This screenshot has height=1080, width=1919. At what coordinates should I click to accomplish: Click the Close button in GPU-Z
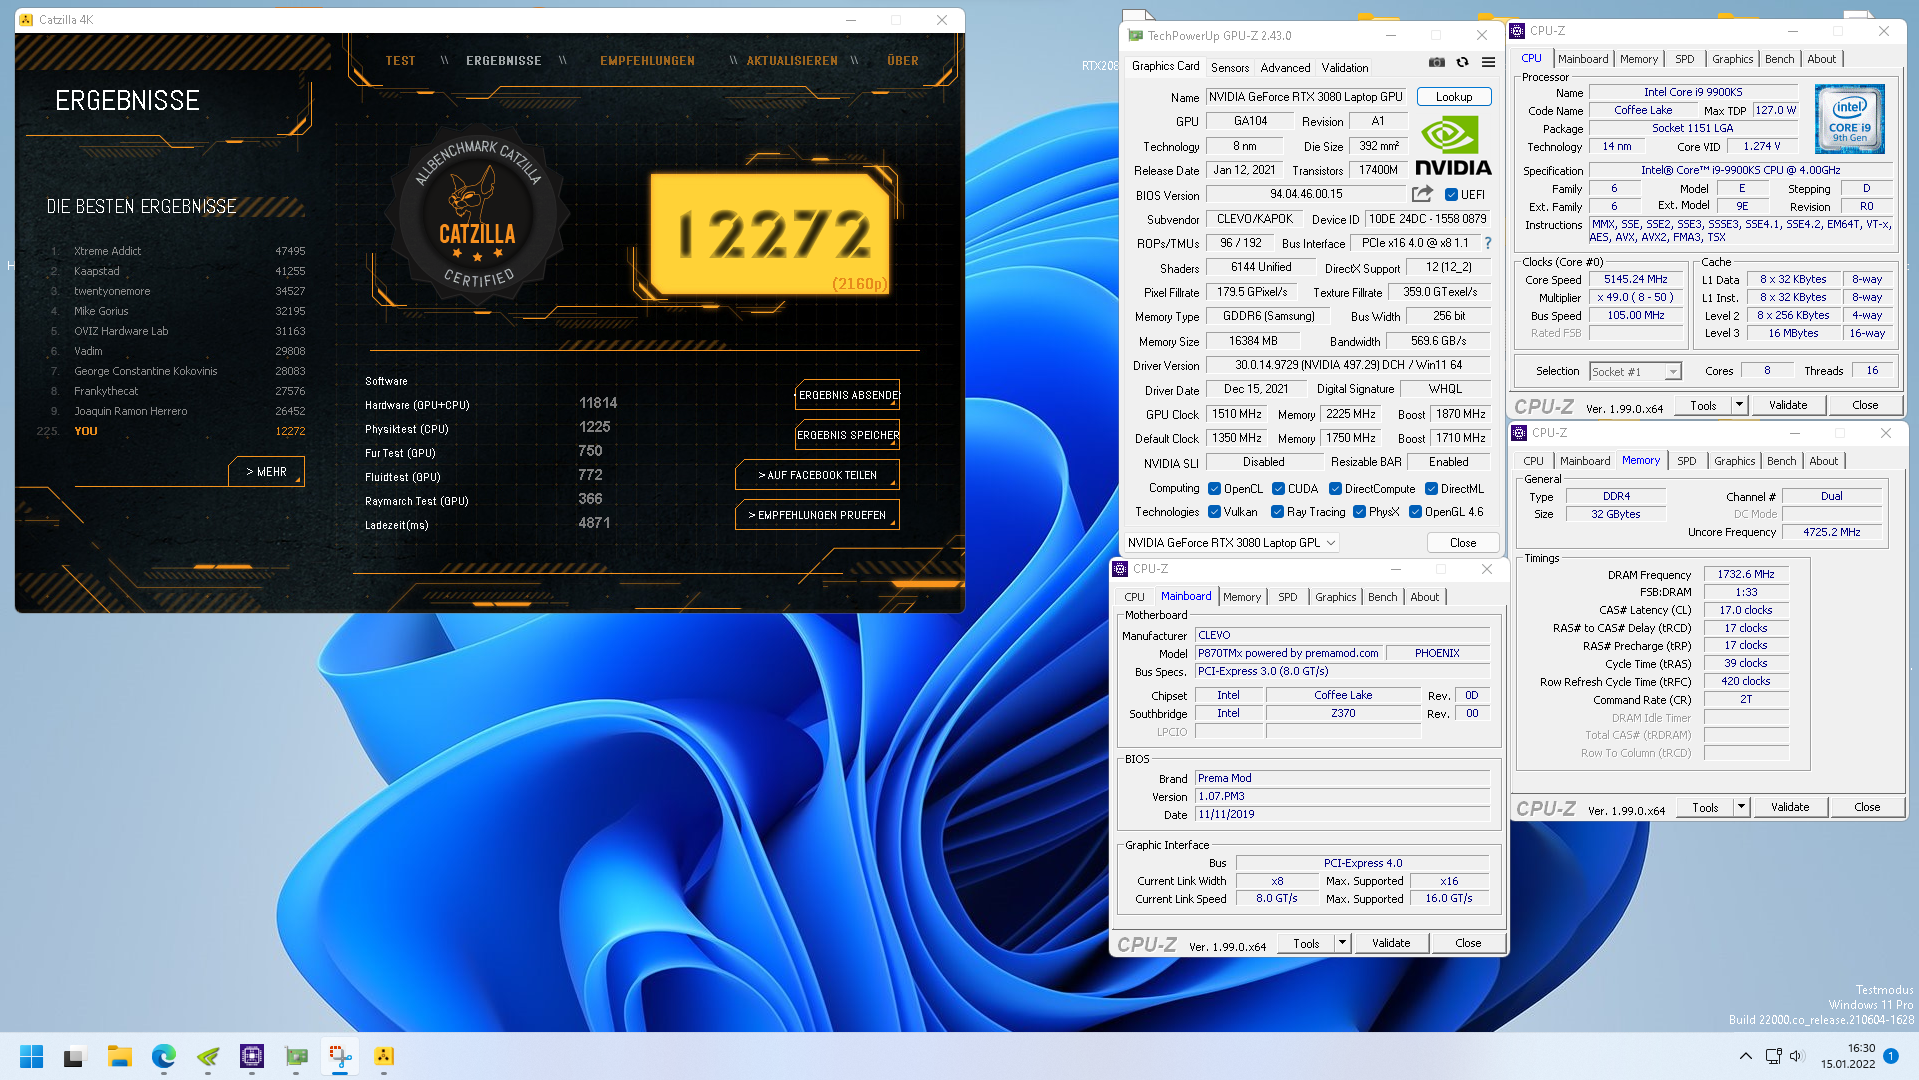point(1462,543)
